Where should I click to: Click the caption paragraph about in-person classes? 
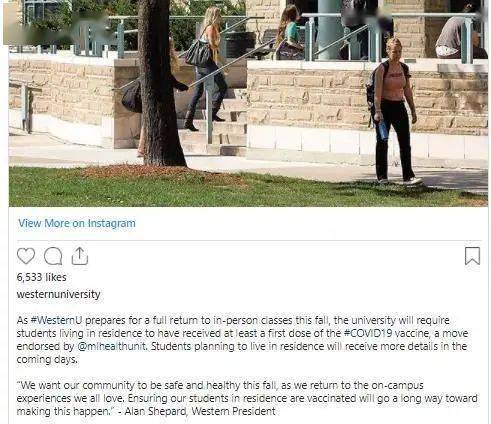click(x=242, y=340)
